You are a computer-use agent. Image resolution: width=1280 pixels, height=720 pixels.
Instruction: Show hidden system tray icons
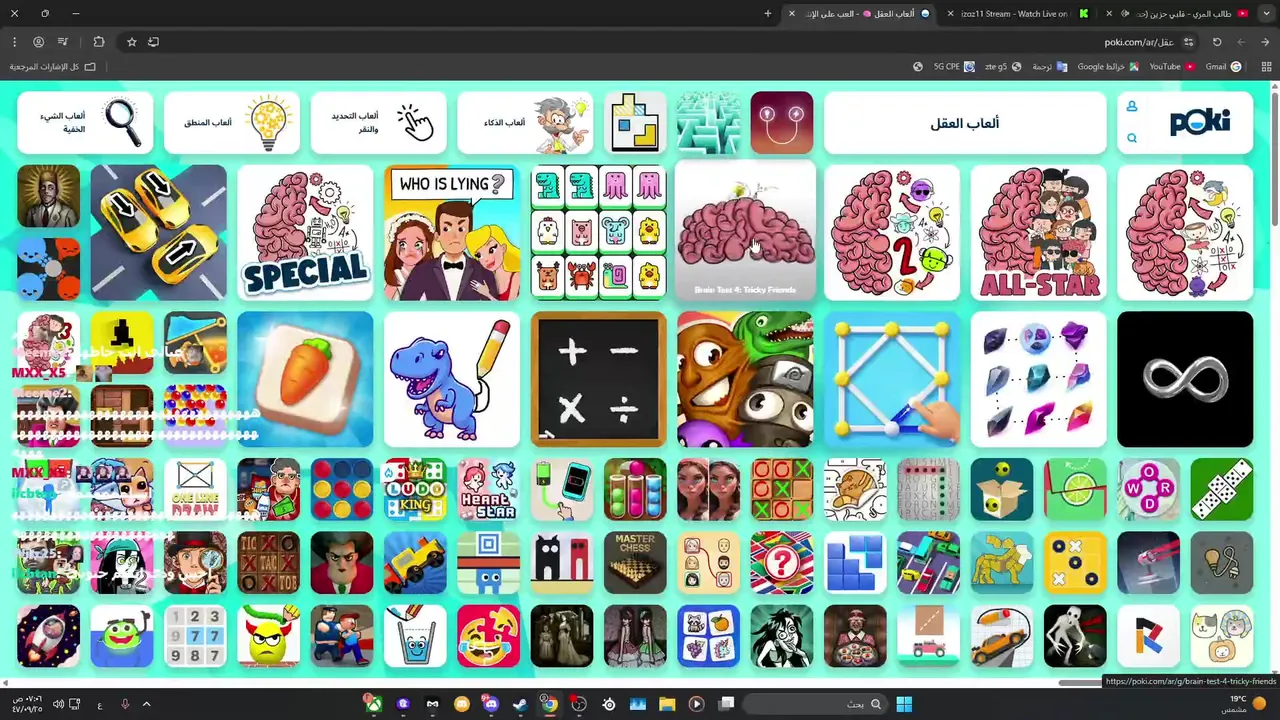coord(146,704)
